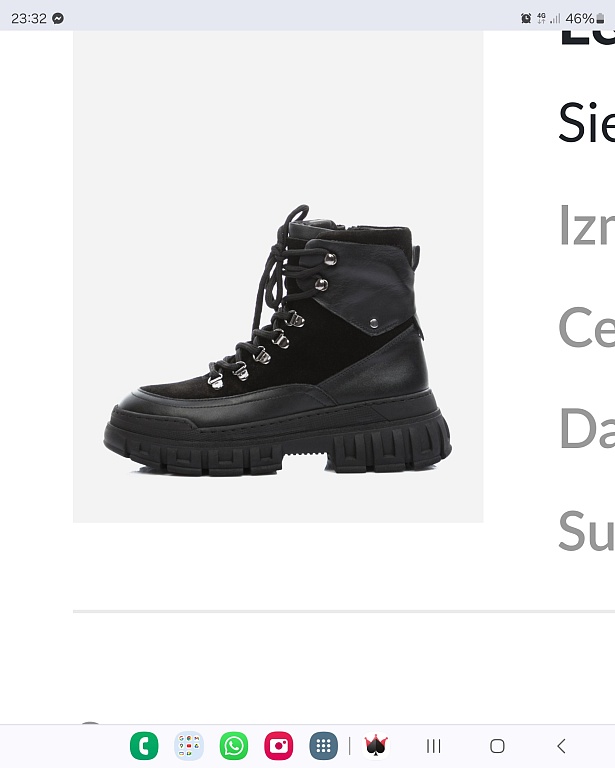This screenshot has height=768, width=615.
Task: Open the red Camera app icon
Action: click(279, 746)
